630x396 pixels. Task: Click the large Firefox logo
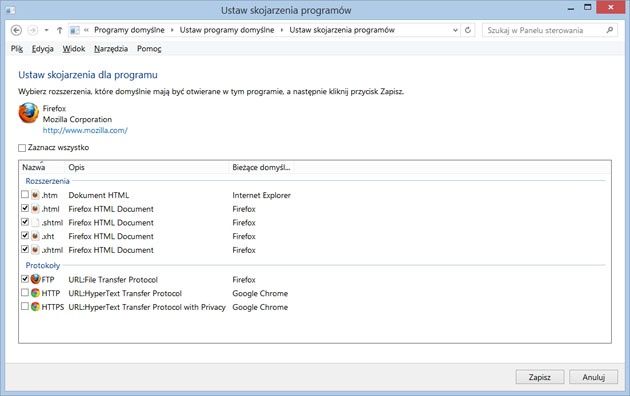[x=29, y=113]
